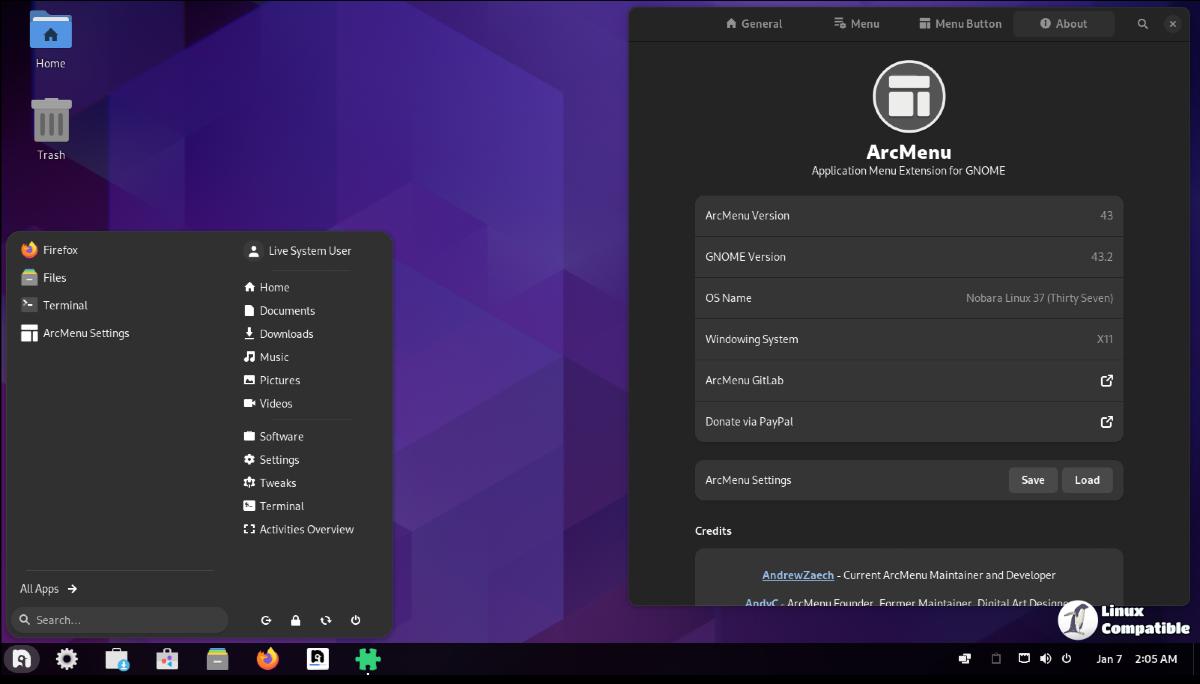Open the Menu tab in preferences
The image size is (1200, 684).
tap(856, 24)
